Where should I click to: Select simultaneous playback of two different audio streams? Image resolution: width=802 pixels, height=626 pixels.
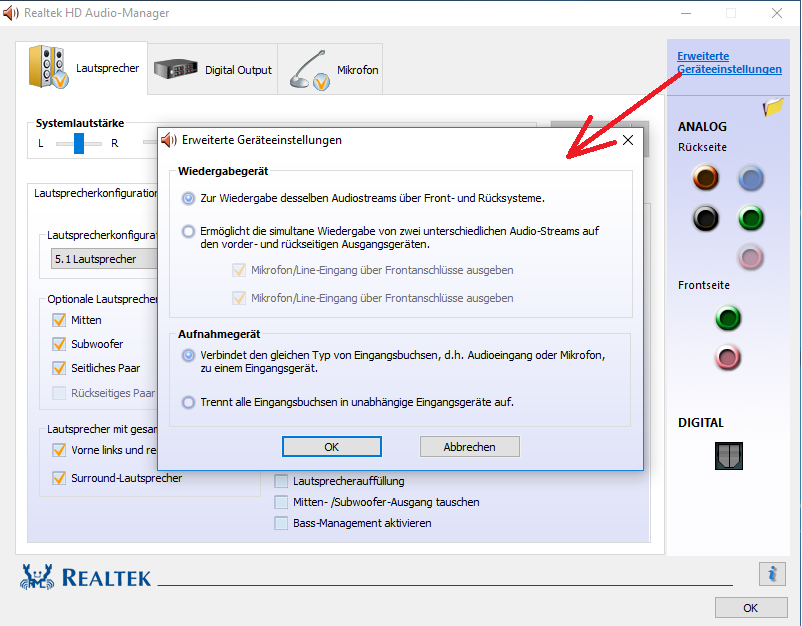pos(188,231)
